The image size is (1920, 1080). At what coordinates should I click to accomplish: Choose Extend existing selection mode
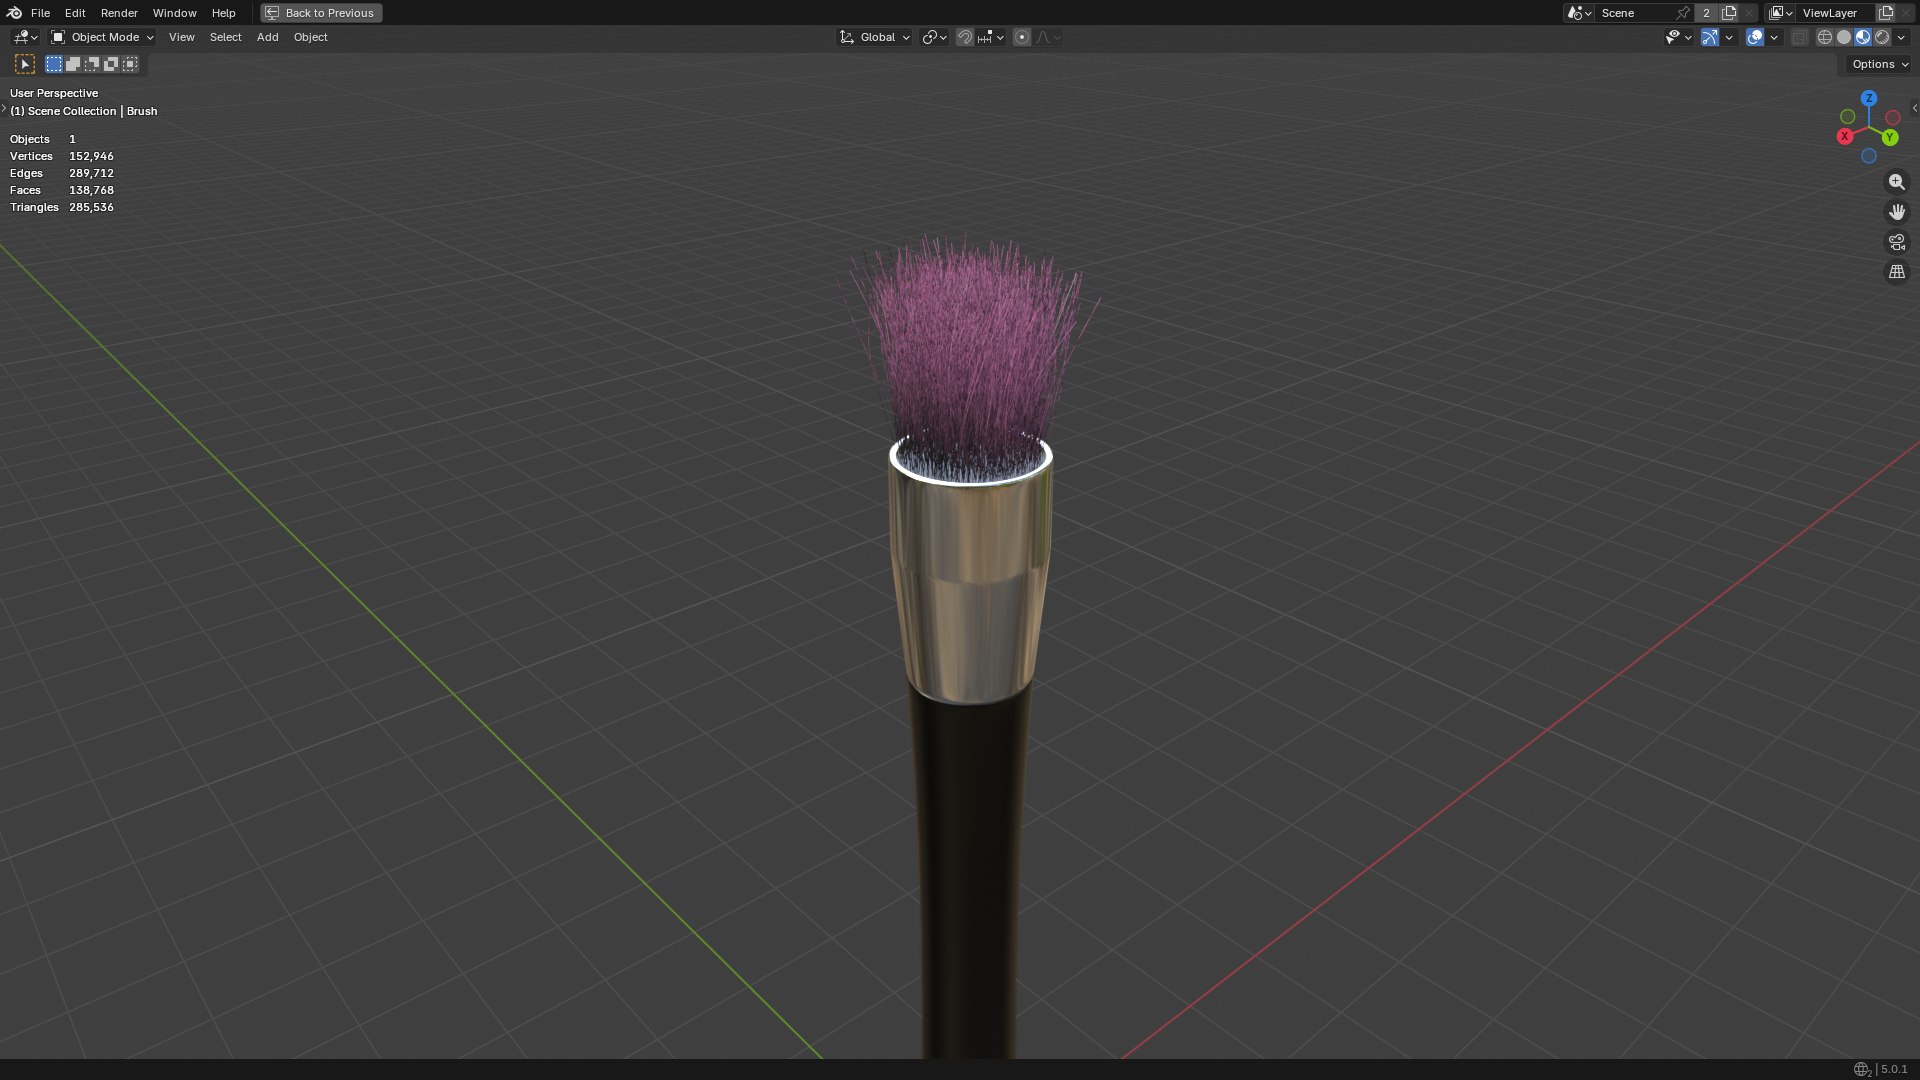[x=73, y=64]
